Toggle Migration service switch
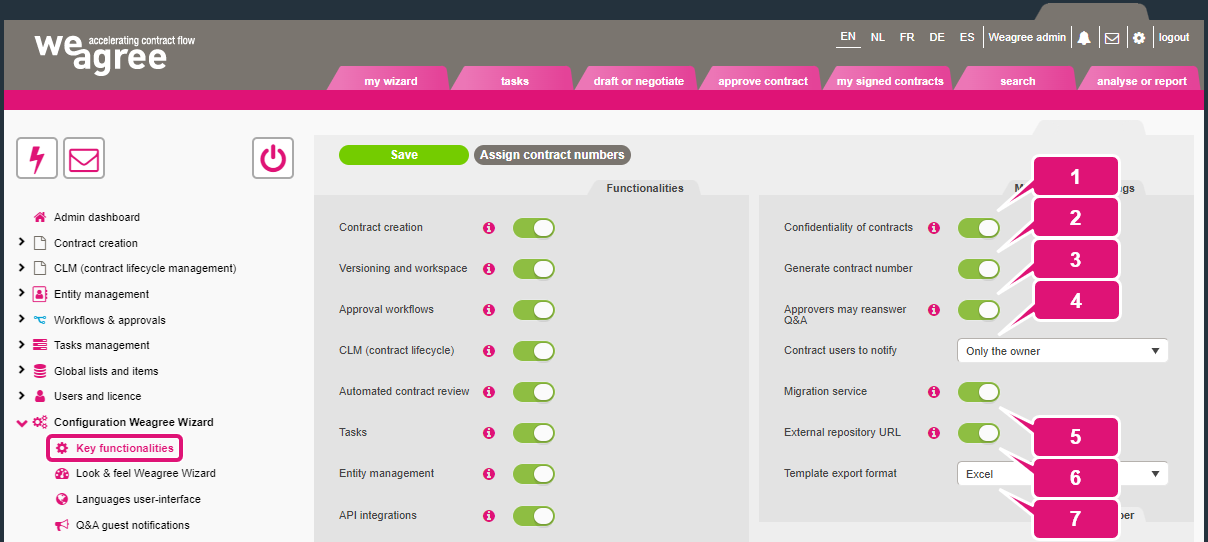The width and height of the screenshot is (1208, 542). (x=979, y=392)
